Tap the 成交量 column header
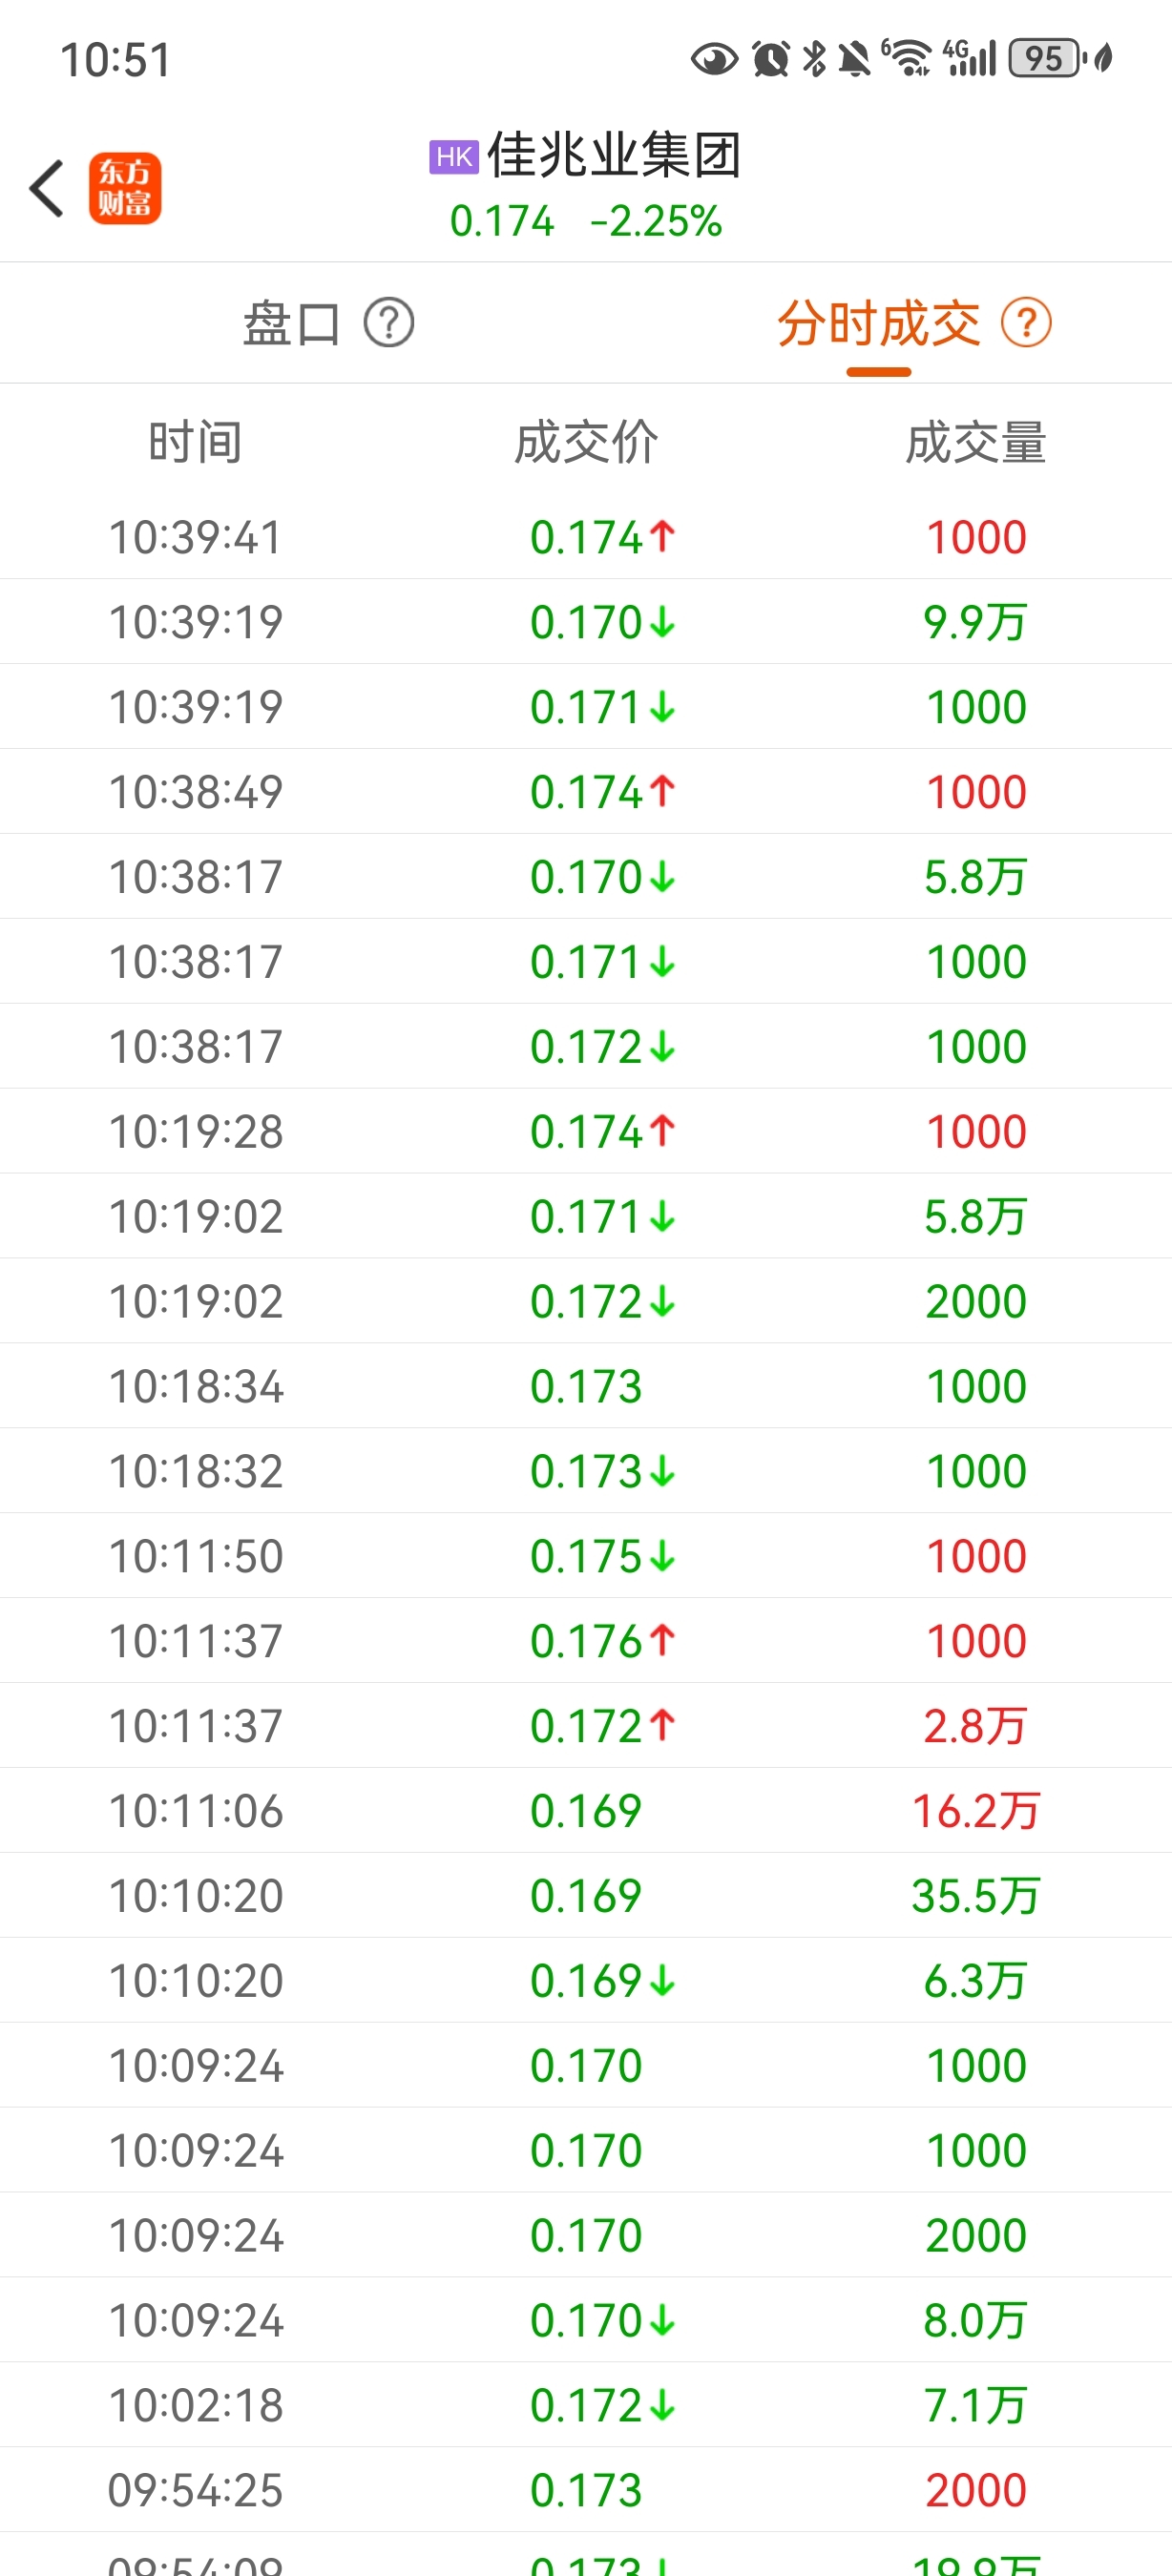 (x=976, y=443)
